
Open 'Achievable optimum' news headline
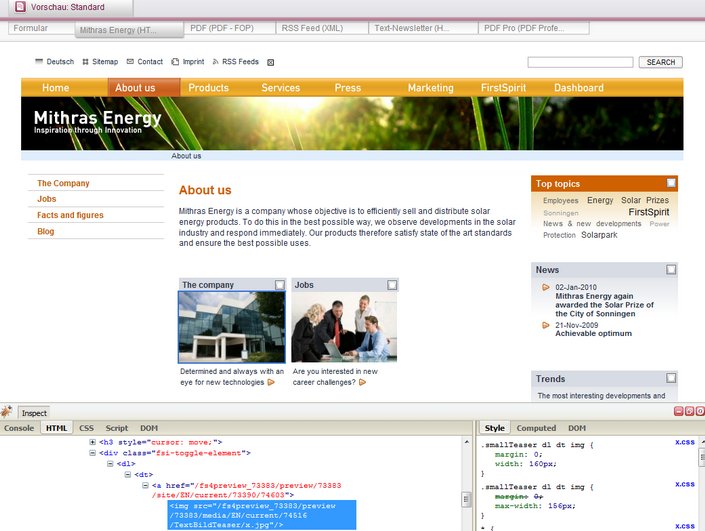(x=593, y=333)
